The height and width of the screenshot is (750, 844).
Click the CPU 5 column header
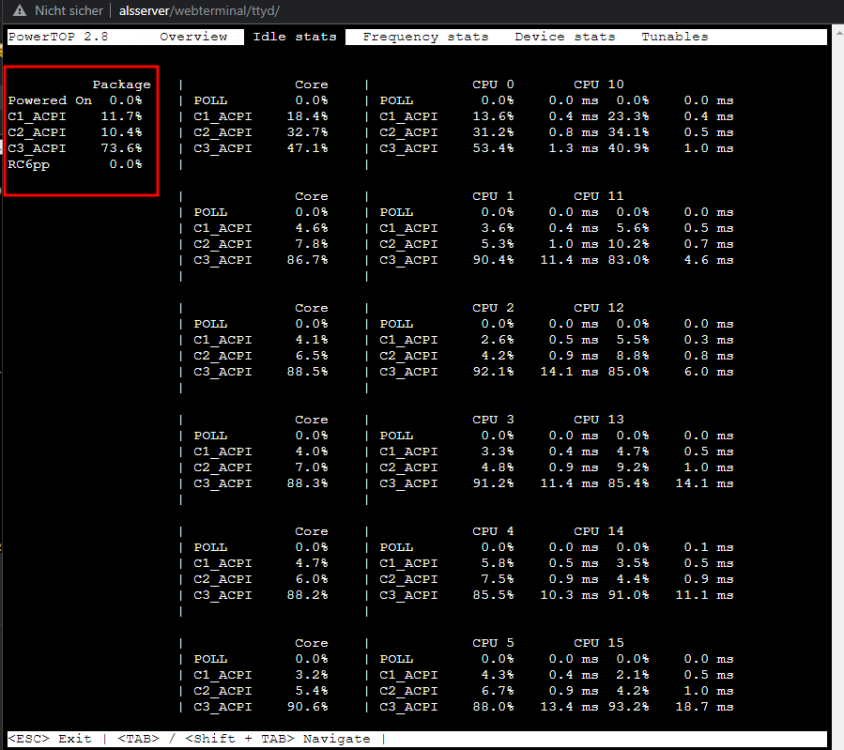click(493, 643)
